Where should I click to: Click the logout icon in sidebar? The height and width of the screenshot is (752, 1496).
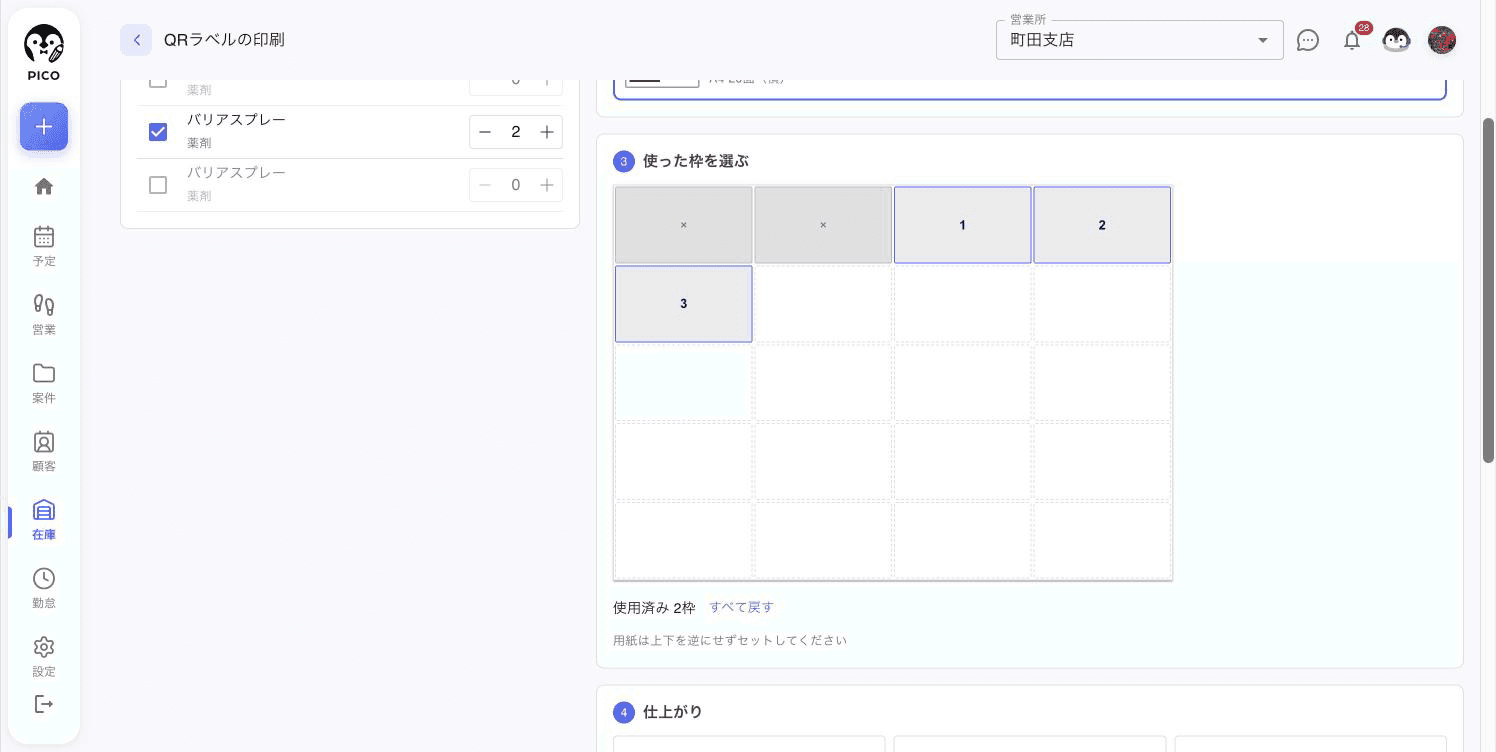point(44,704)
